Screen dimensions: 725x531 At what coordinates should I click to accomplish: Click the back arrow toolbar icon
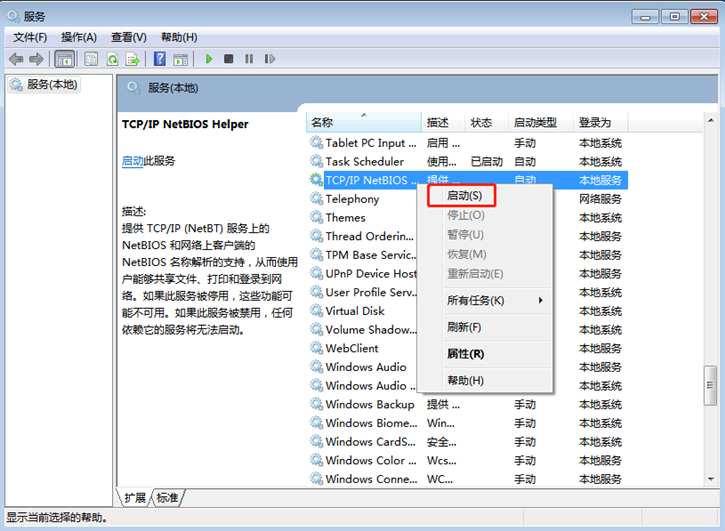(x=16, y=59)
